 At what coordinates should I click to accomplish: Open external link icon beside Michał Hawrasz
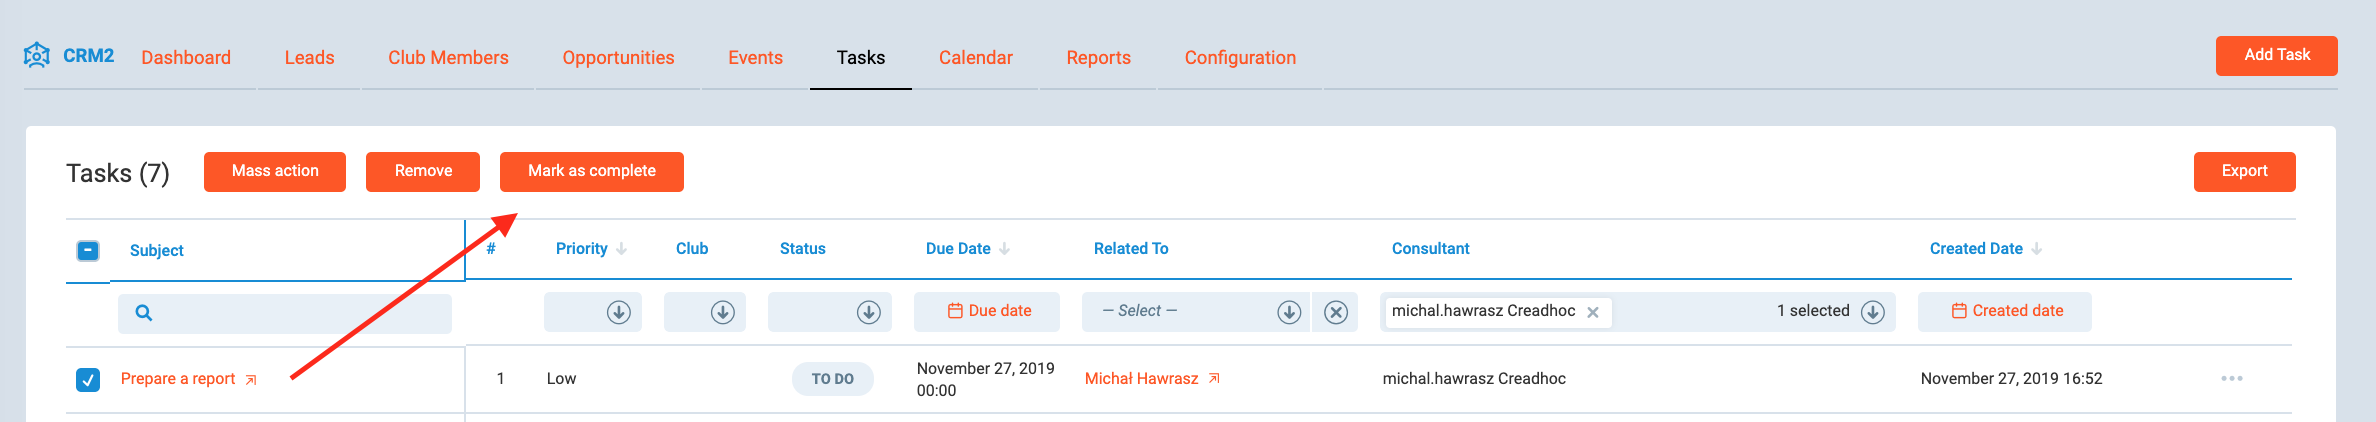click(1214, 379)
